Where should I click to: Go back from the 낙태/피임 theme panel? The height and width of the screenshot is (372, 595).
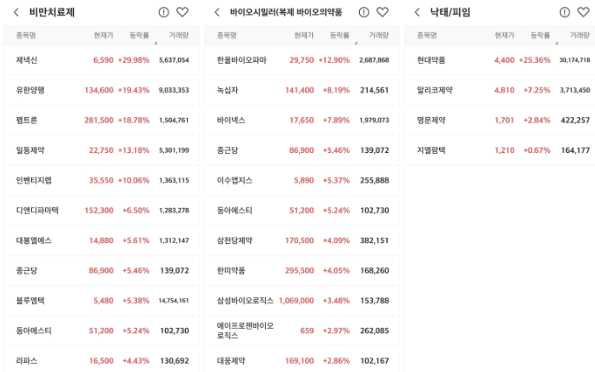click(417, 13)
